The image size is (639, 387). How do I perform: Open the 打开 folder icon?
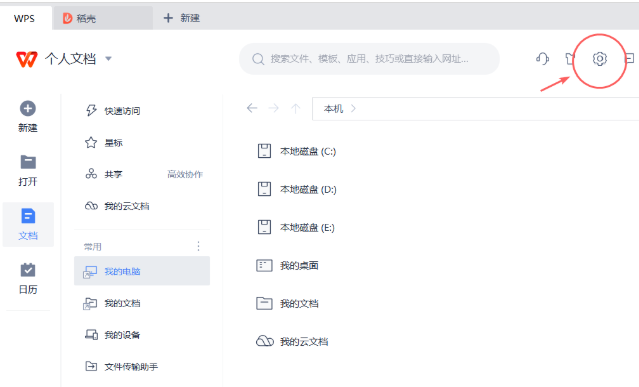click(28, 162)
